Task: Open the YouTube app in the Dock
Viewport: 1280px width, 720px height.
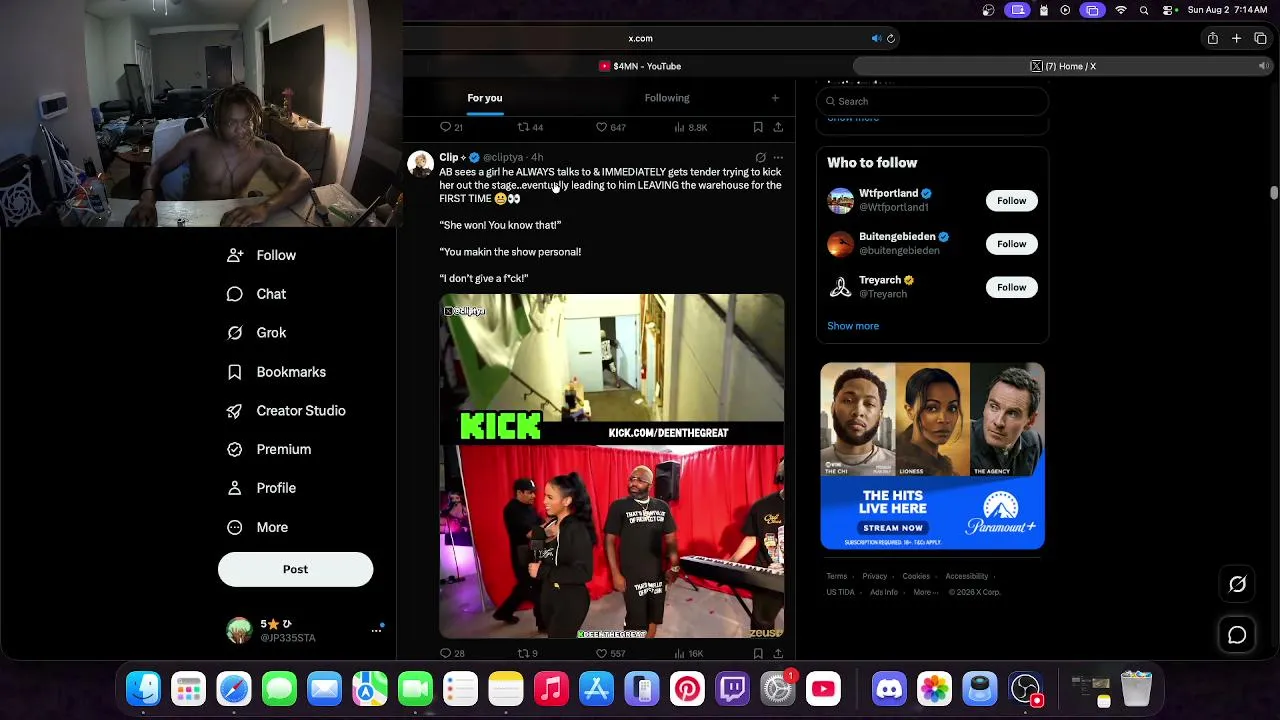Action: click(823, 689)
